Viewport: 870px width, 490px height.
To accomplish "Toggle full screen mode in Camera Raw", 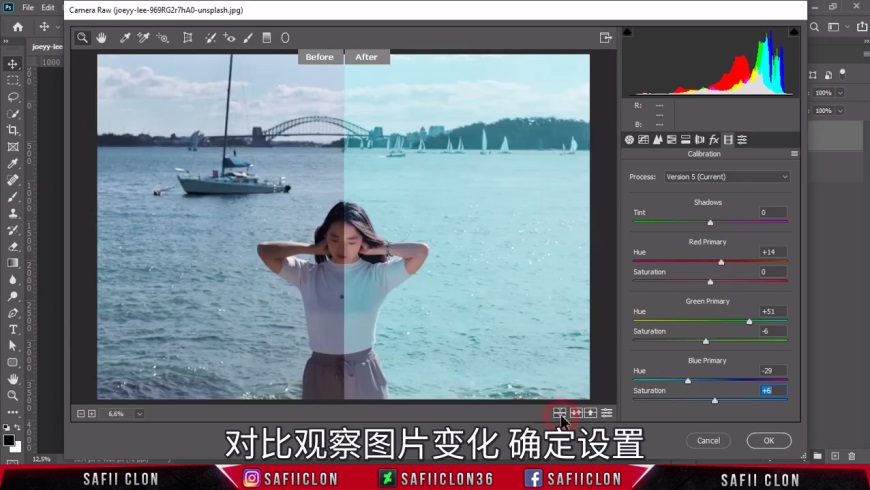I will coord(605,38).
